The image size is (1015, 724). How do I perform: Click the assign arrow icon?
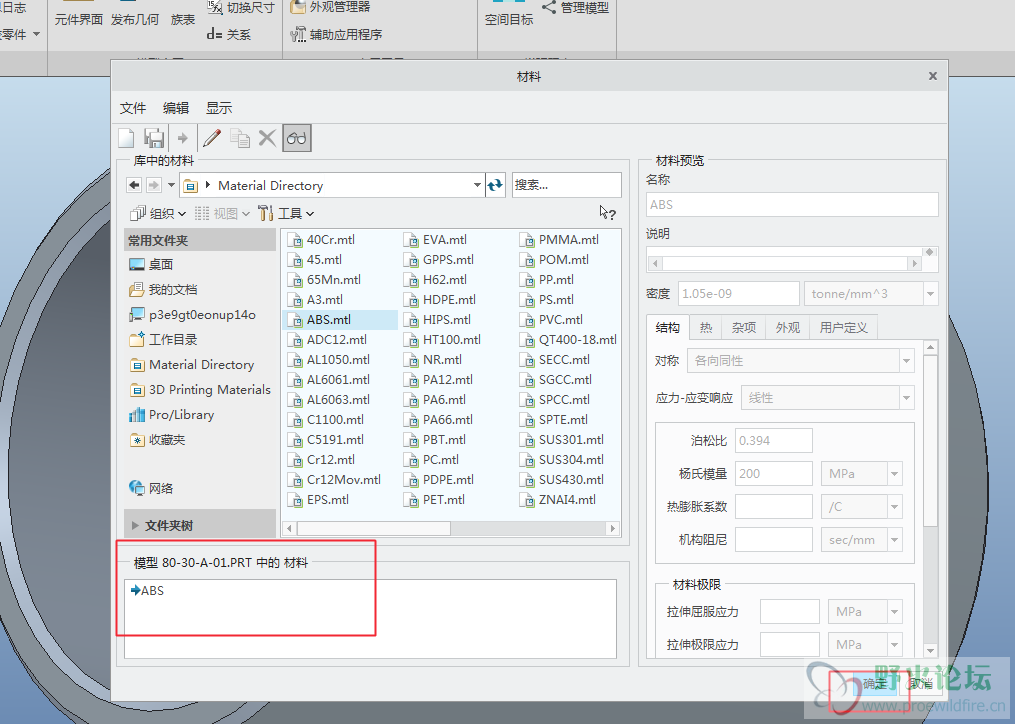tap(183, 138)
